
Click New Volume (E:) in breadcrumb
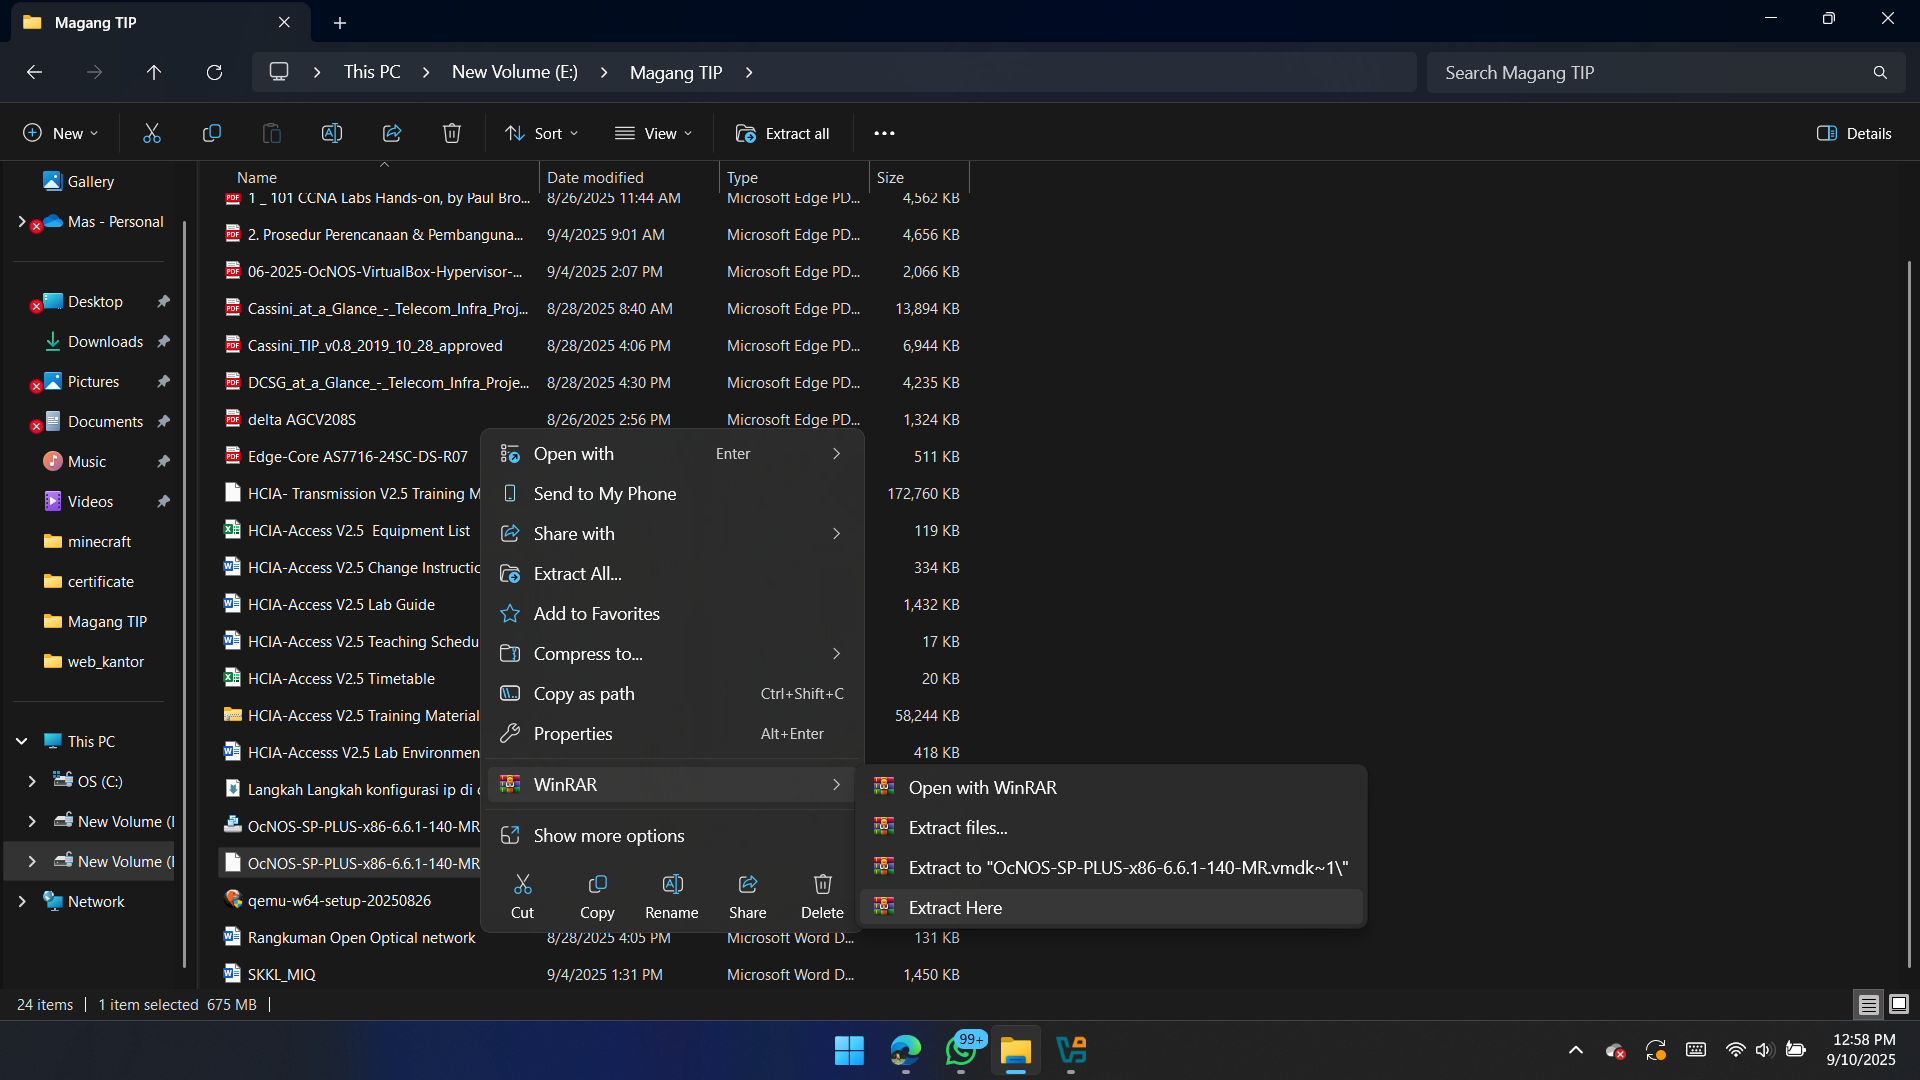(x=514, y=72)
